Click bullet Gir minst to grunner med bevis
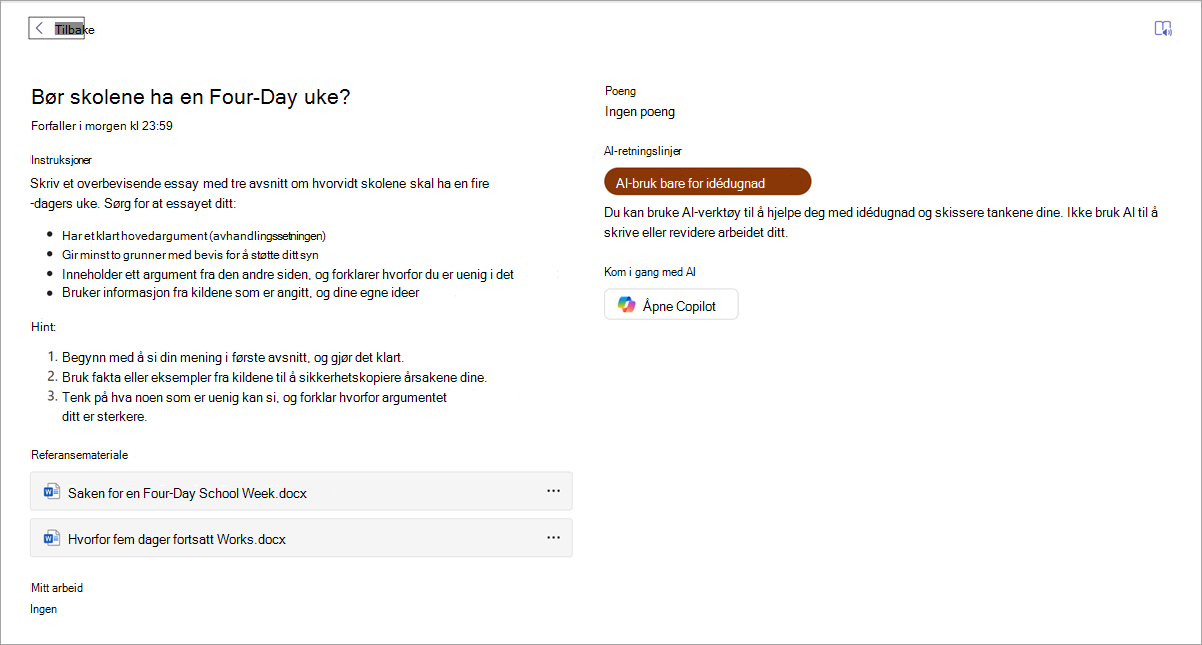Viewport: 1202px width, 645px height. coord(190,255)
